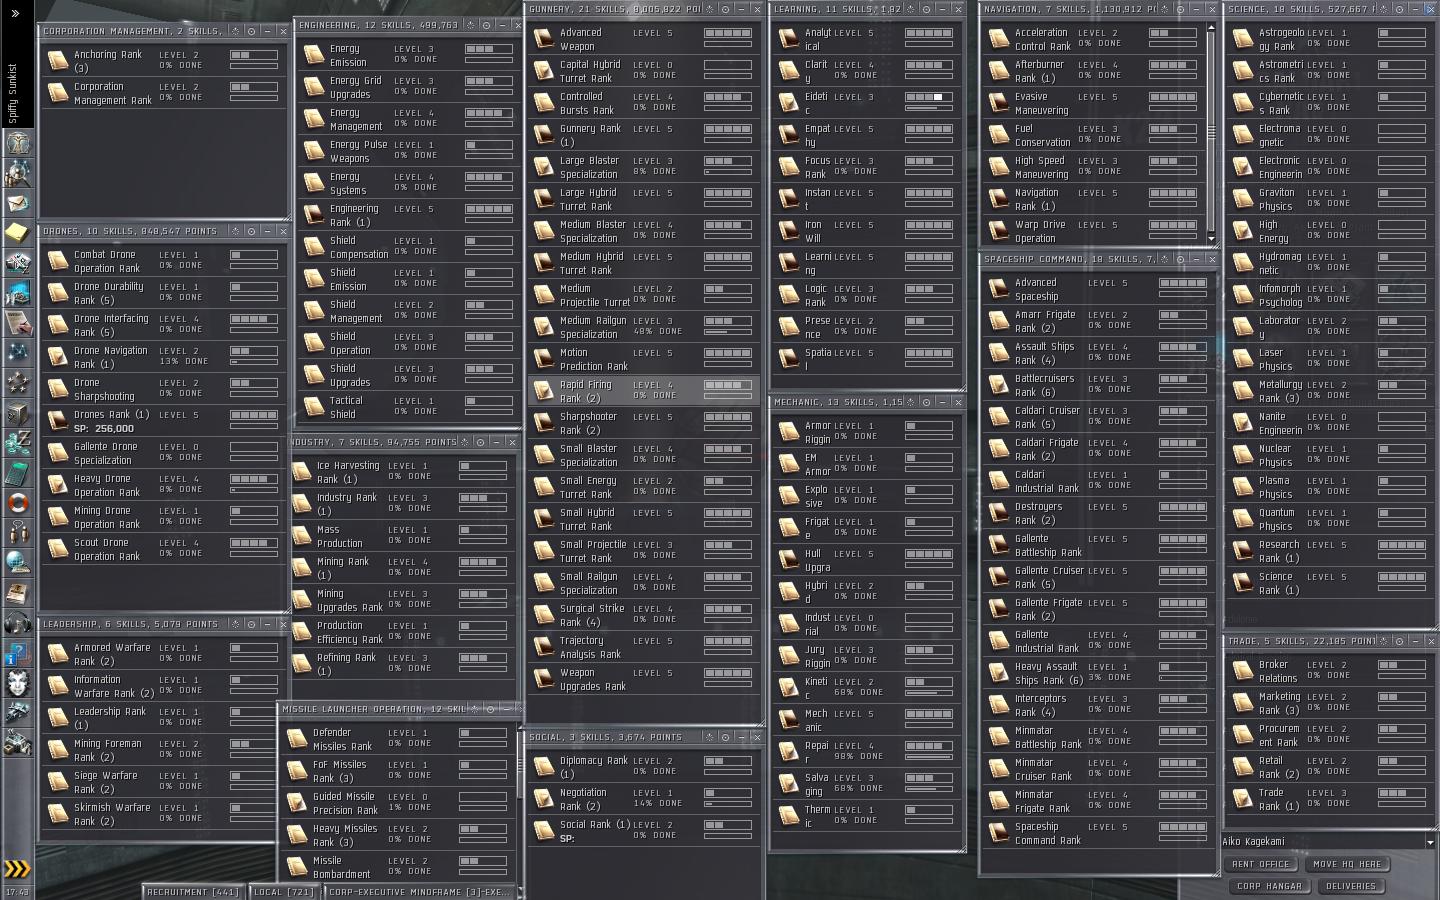Toggle pin on Drones window

click(x=251, y=231)
